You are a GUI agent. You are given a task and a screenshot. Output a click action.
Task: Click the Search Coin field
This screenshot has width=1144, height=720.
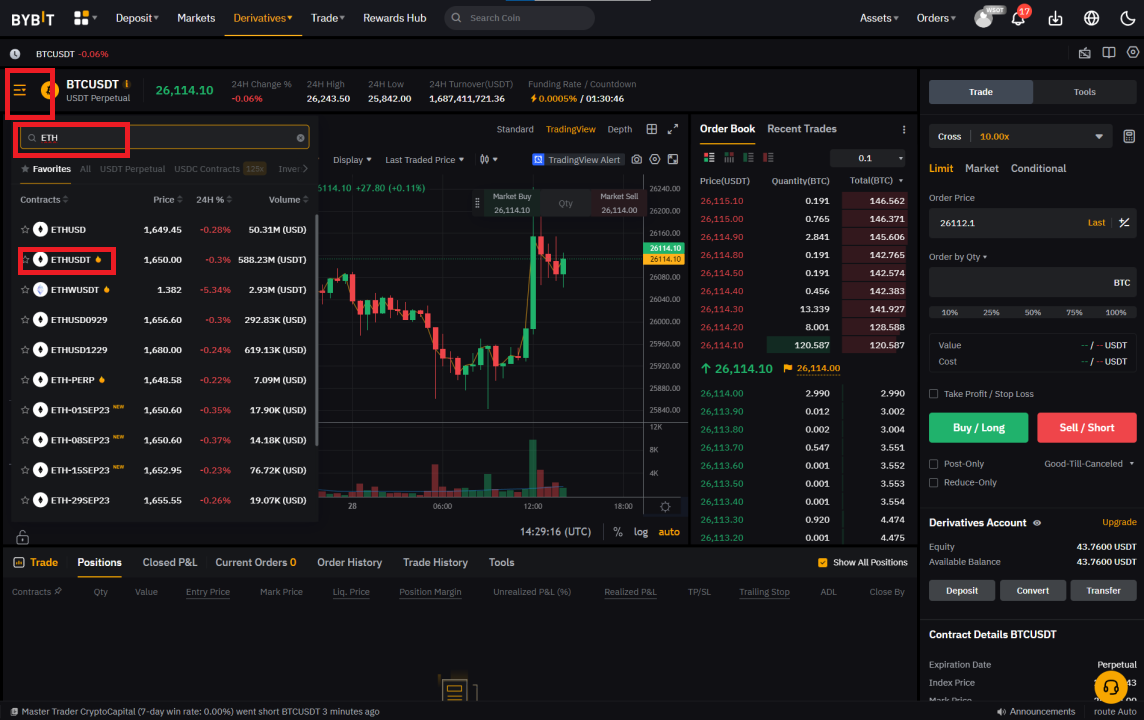pos(519,18)
